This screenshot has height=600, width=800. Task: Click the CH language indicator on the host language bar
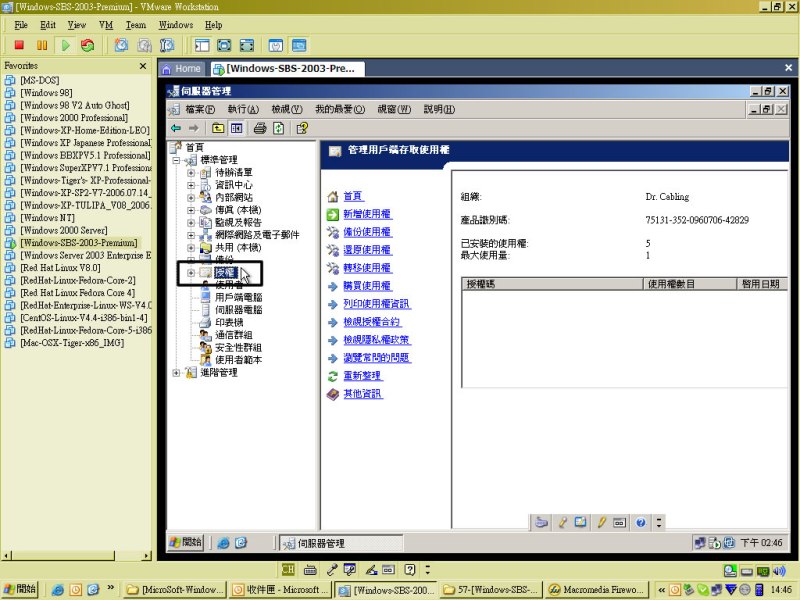point(288,569)
